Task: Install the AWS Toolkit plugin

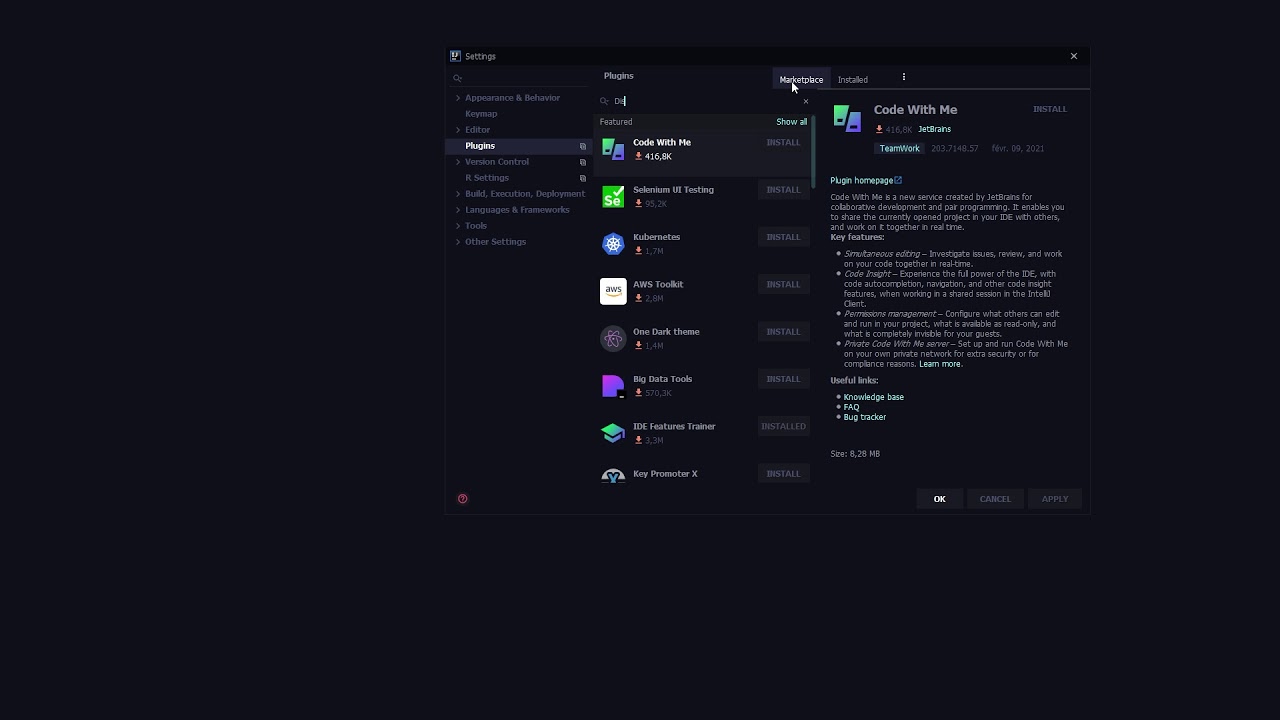Action: click(x=783, y=284)
